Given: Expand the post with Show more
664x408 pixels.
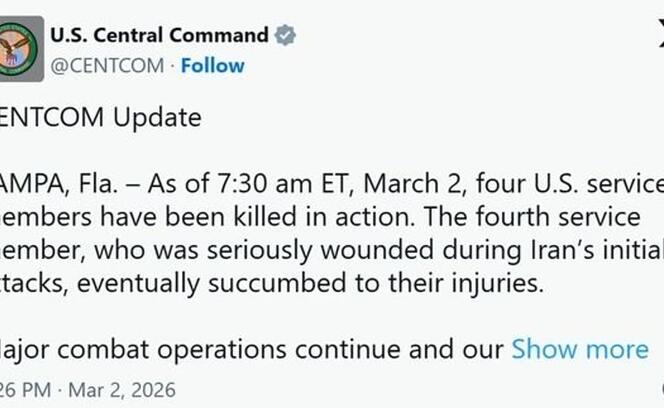Looking at the screenshot, I should pos(580,349).
